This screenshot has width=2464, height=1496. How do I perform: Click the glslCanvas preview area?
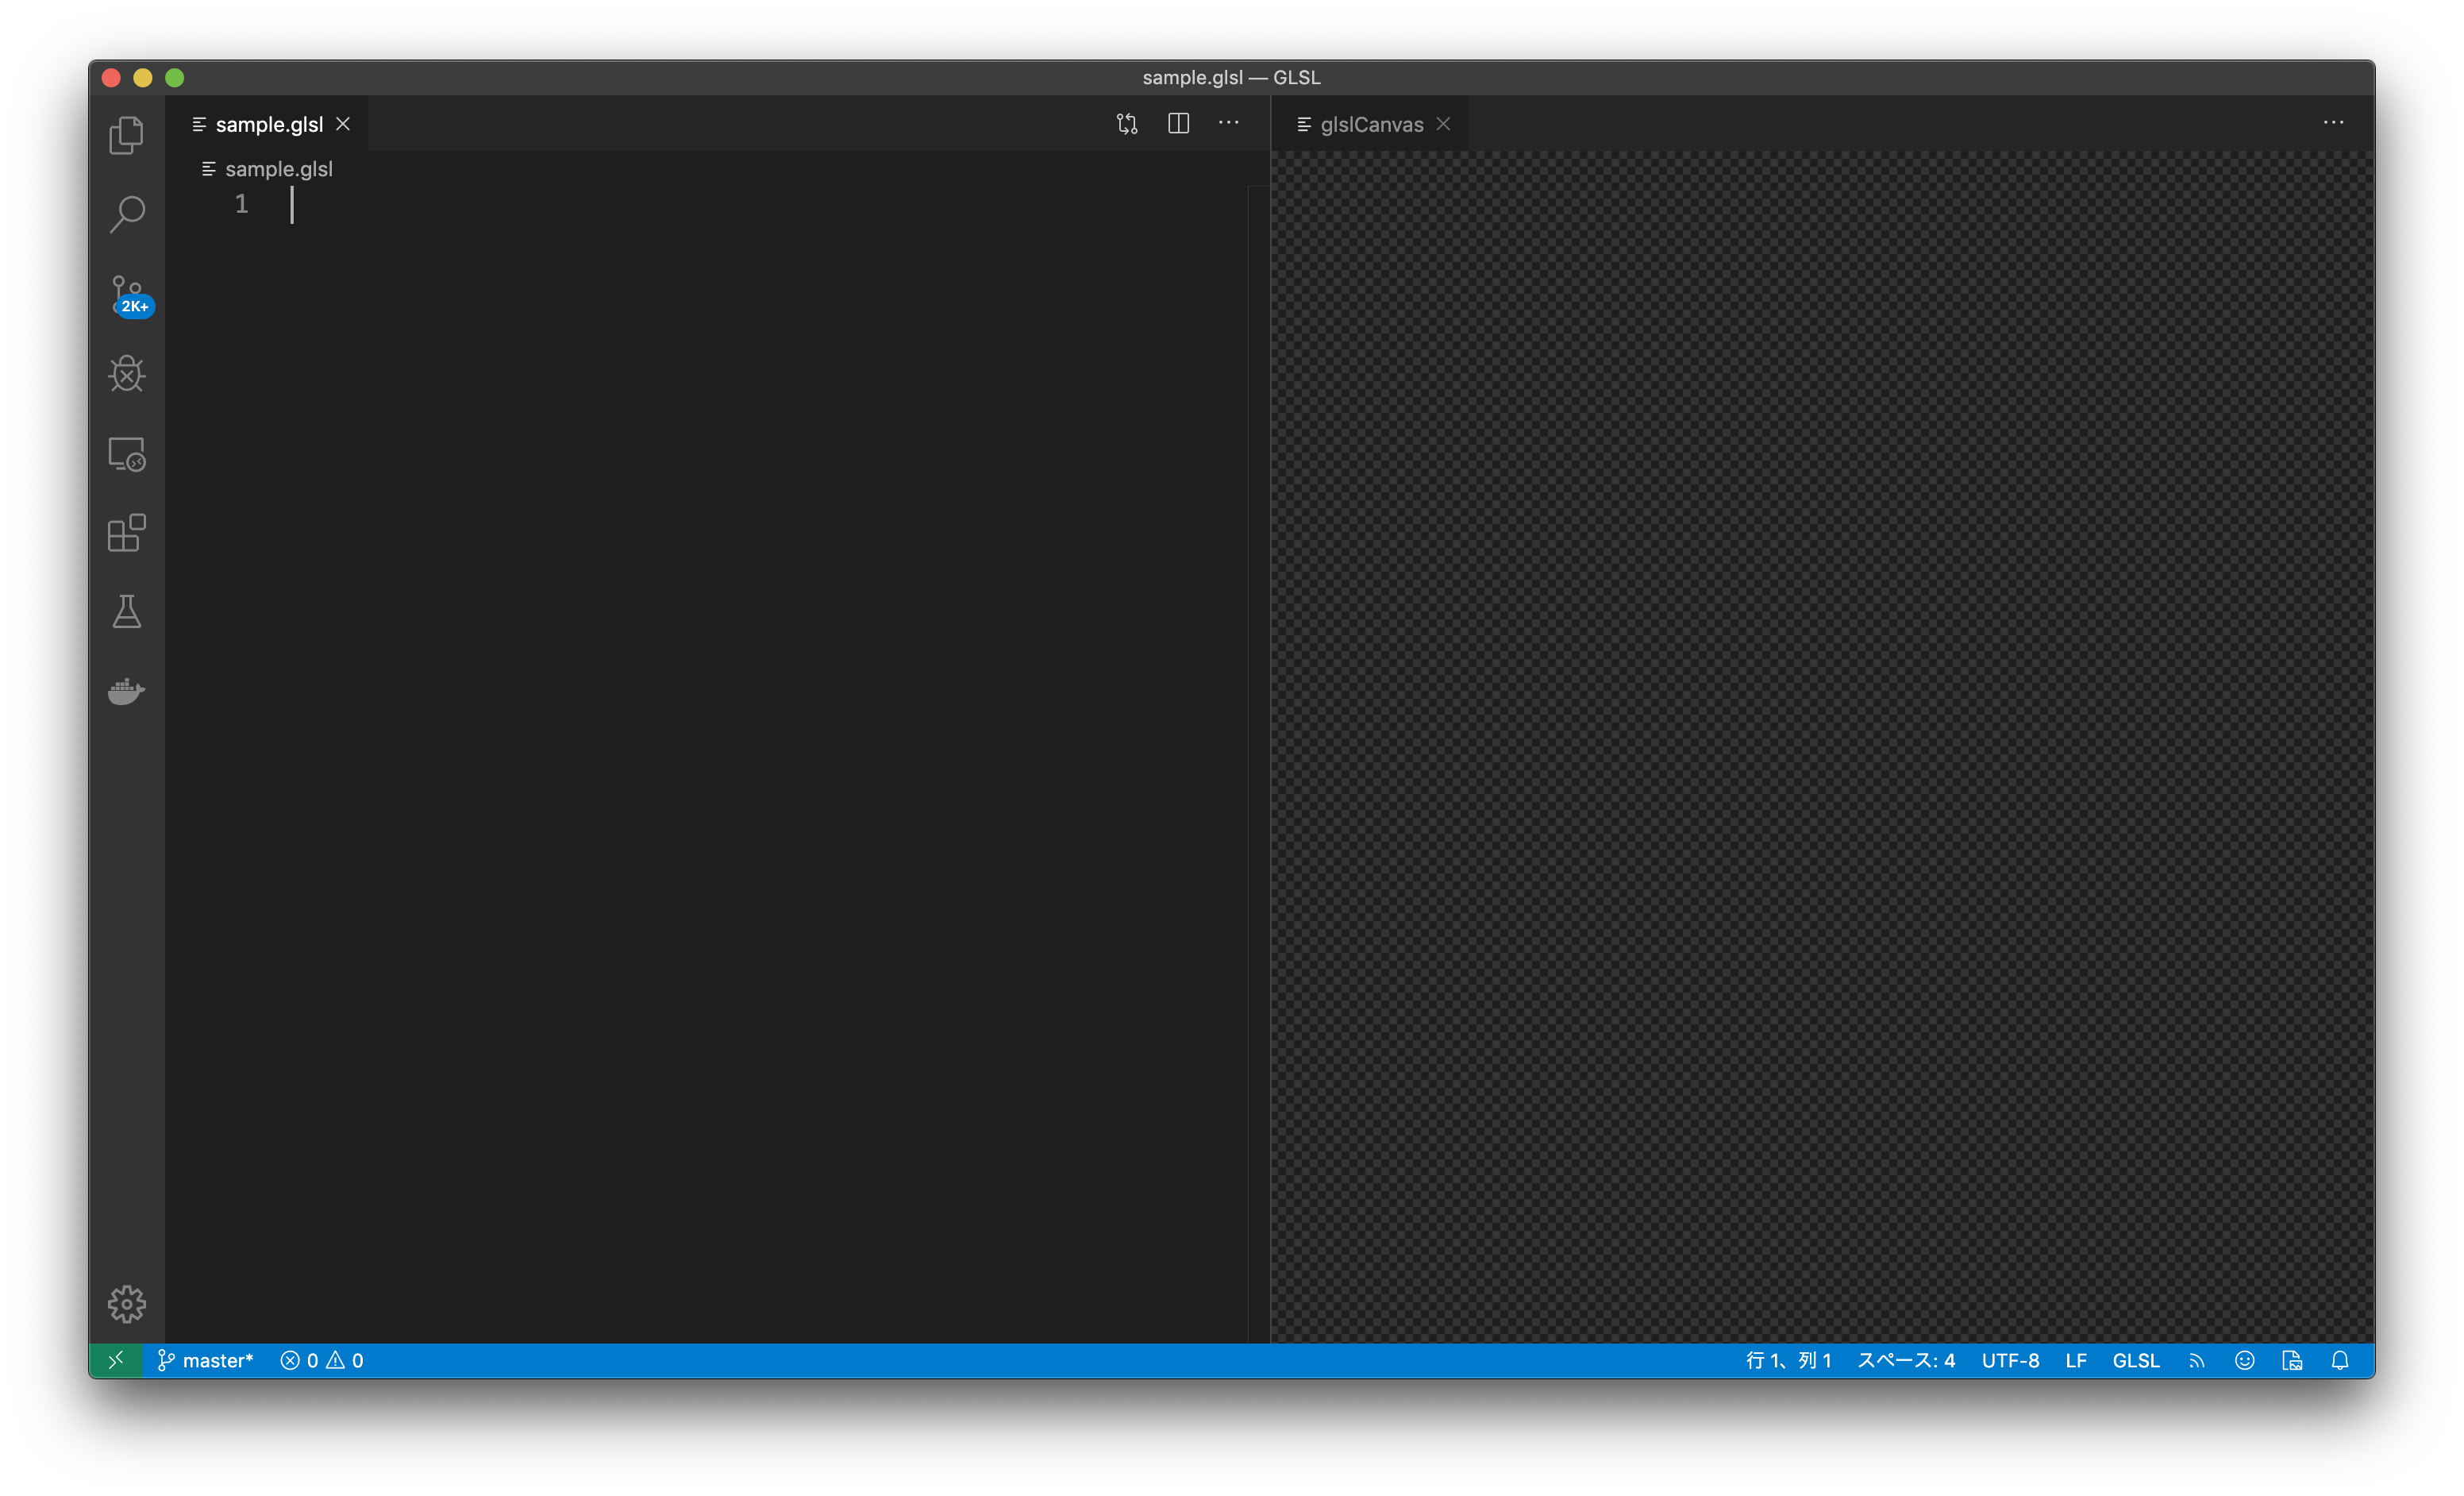coord(1822,747)
